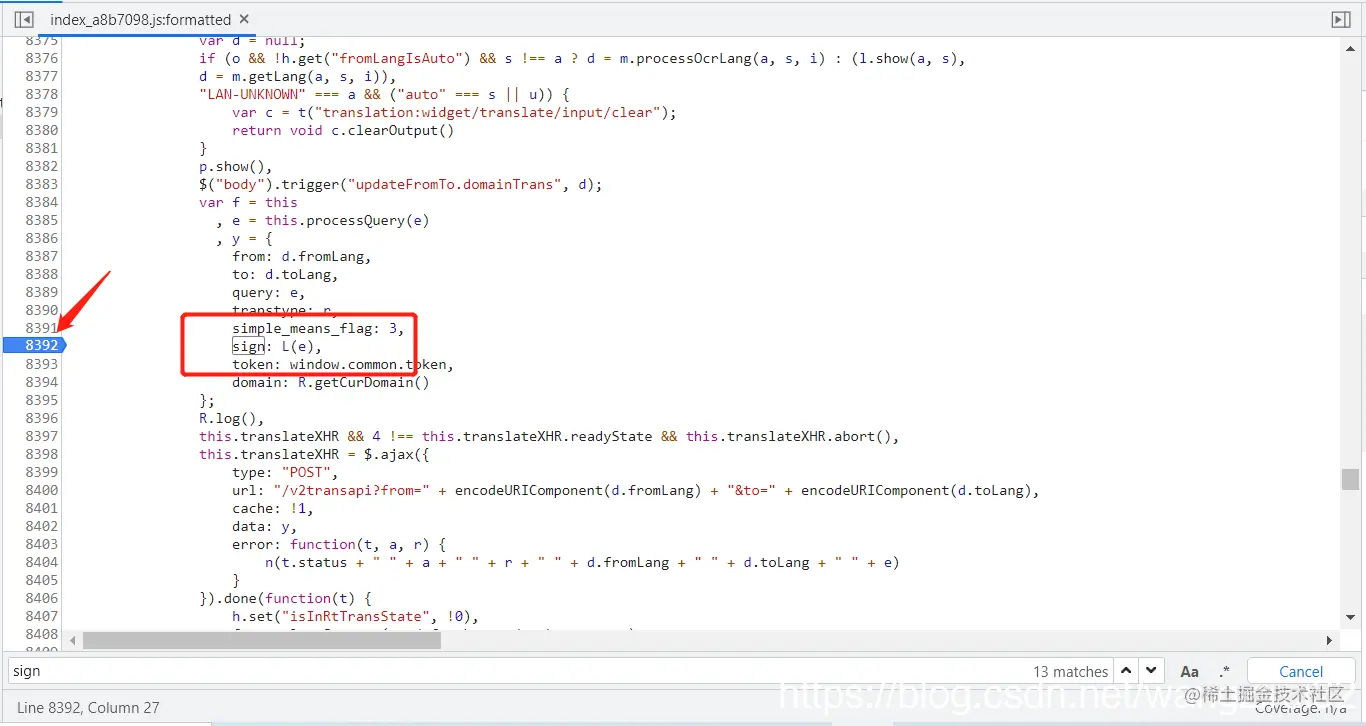Click the vertical scrollbar down arrow
The image size is (1366, 726).
pos(1350,617)
